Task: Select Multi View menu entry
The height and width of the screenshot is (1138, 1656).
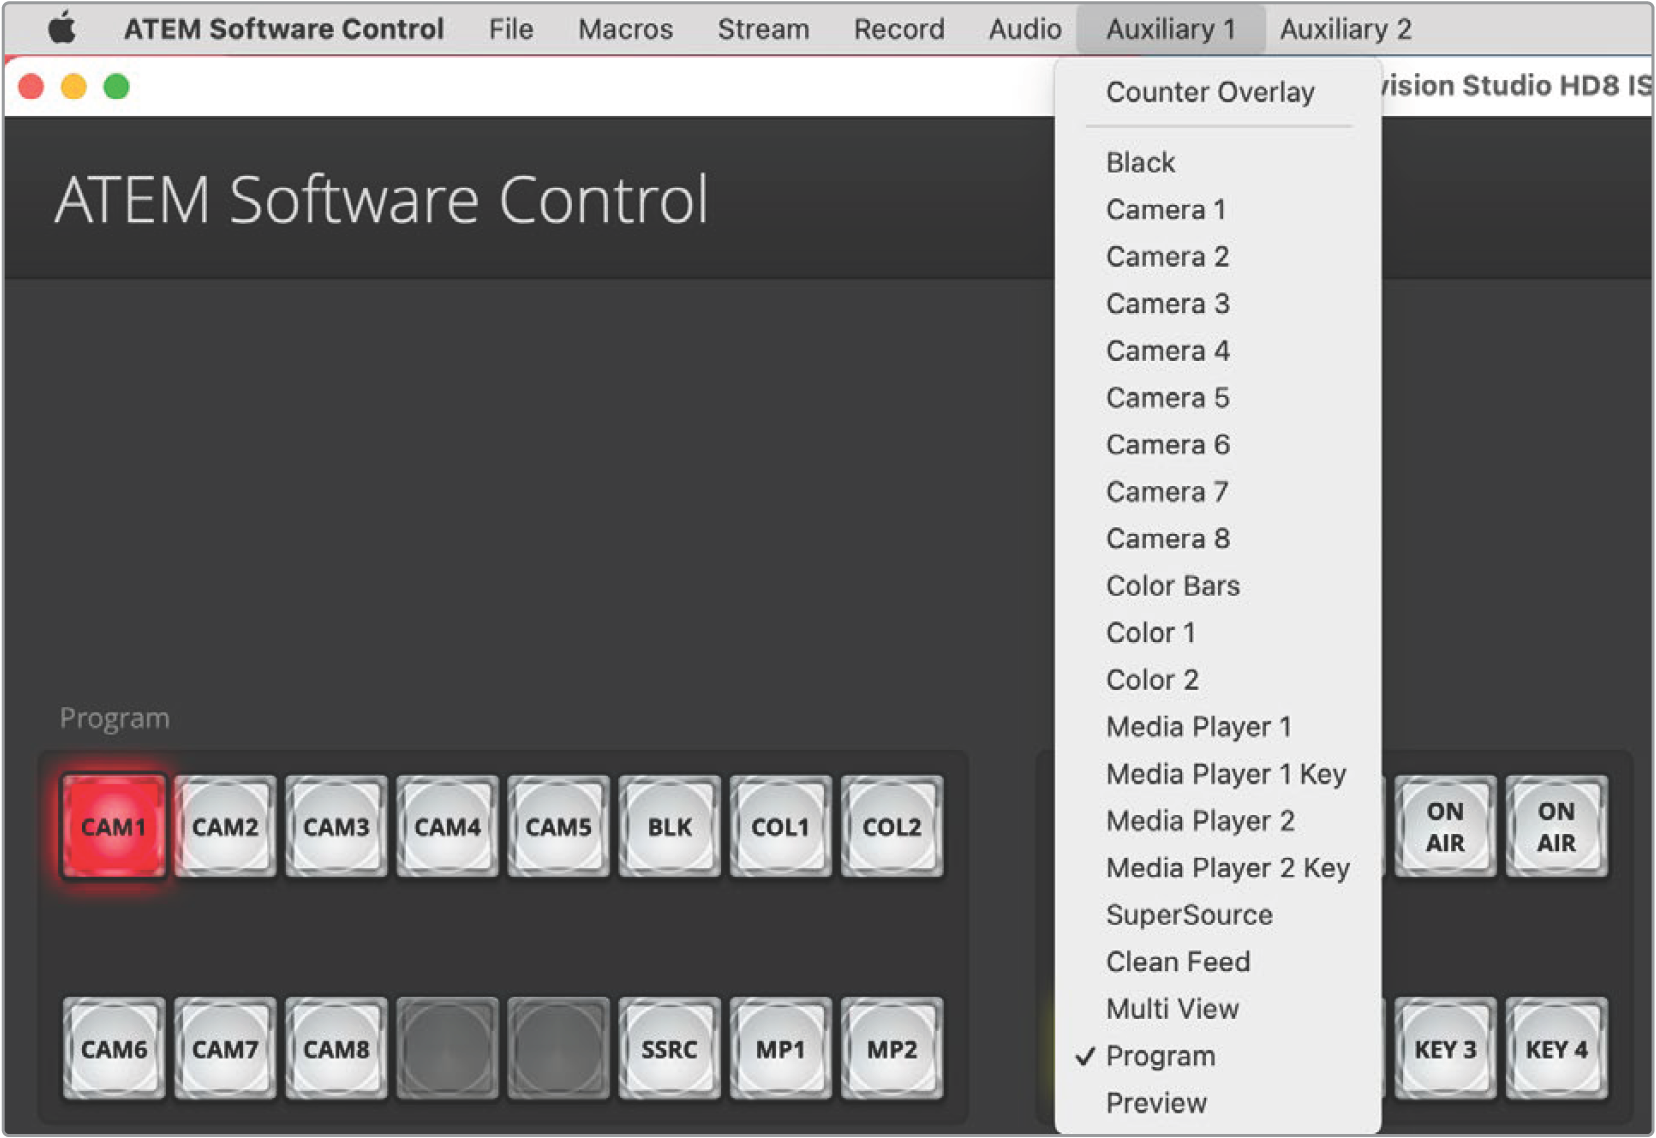Action: (1218, 1008)
